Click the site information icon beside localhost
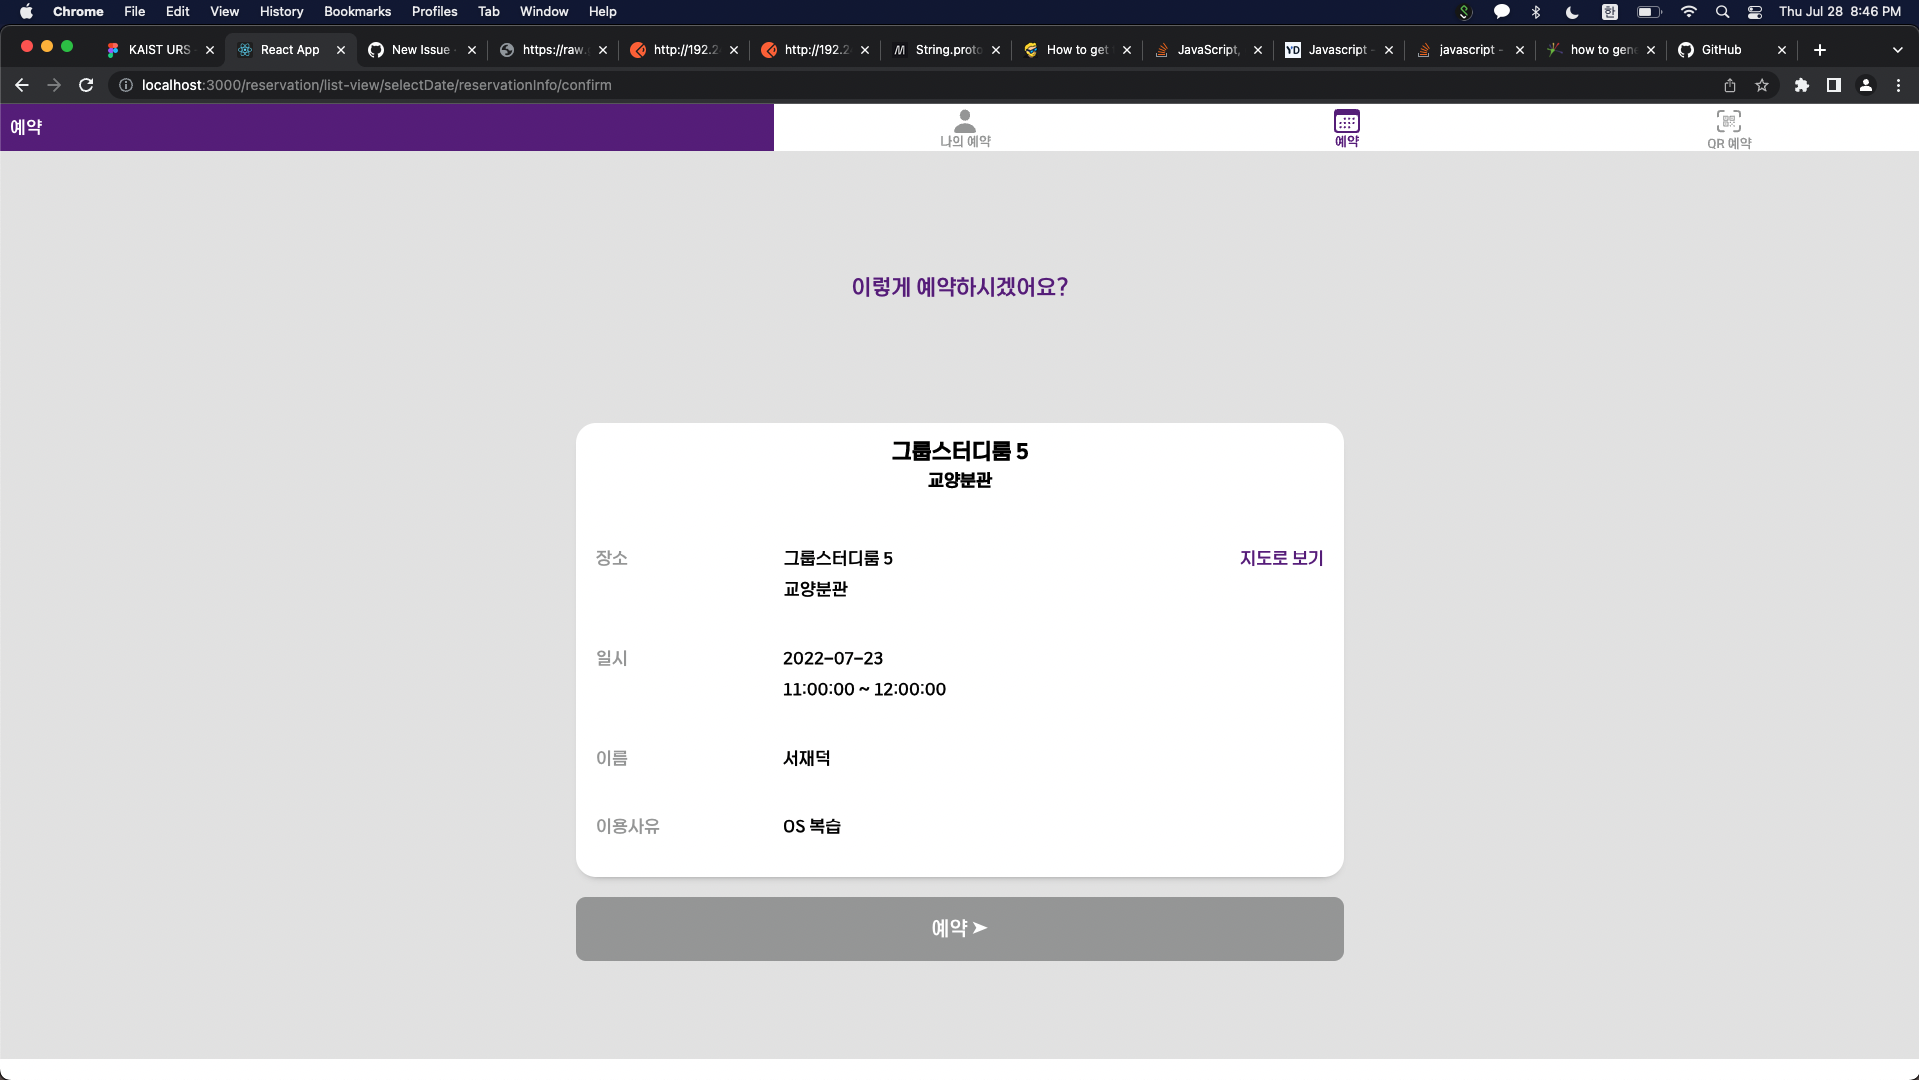Screen dimensions: 1919x1080 (126, 85)
